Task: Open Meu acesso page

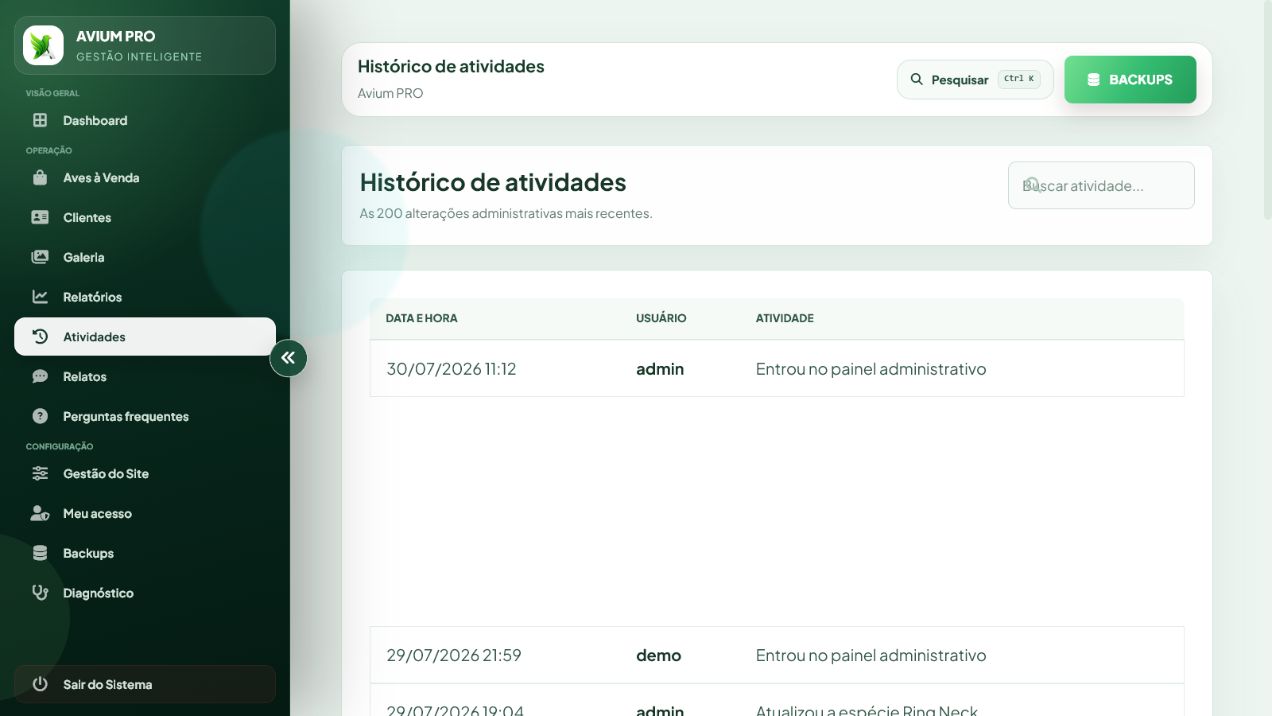Action: click(145, 513)
